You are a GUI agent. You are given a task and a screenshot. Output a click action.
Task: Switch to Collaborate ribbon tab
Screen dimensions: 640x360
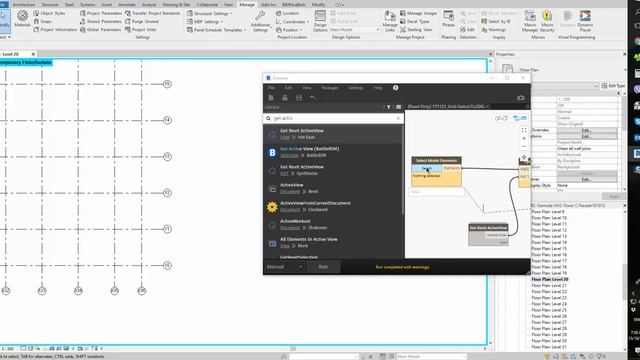click(207, 4)
